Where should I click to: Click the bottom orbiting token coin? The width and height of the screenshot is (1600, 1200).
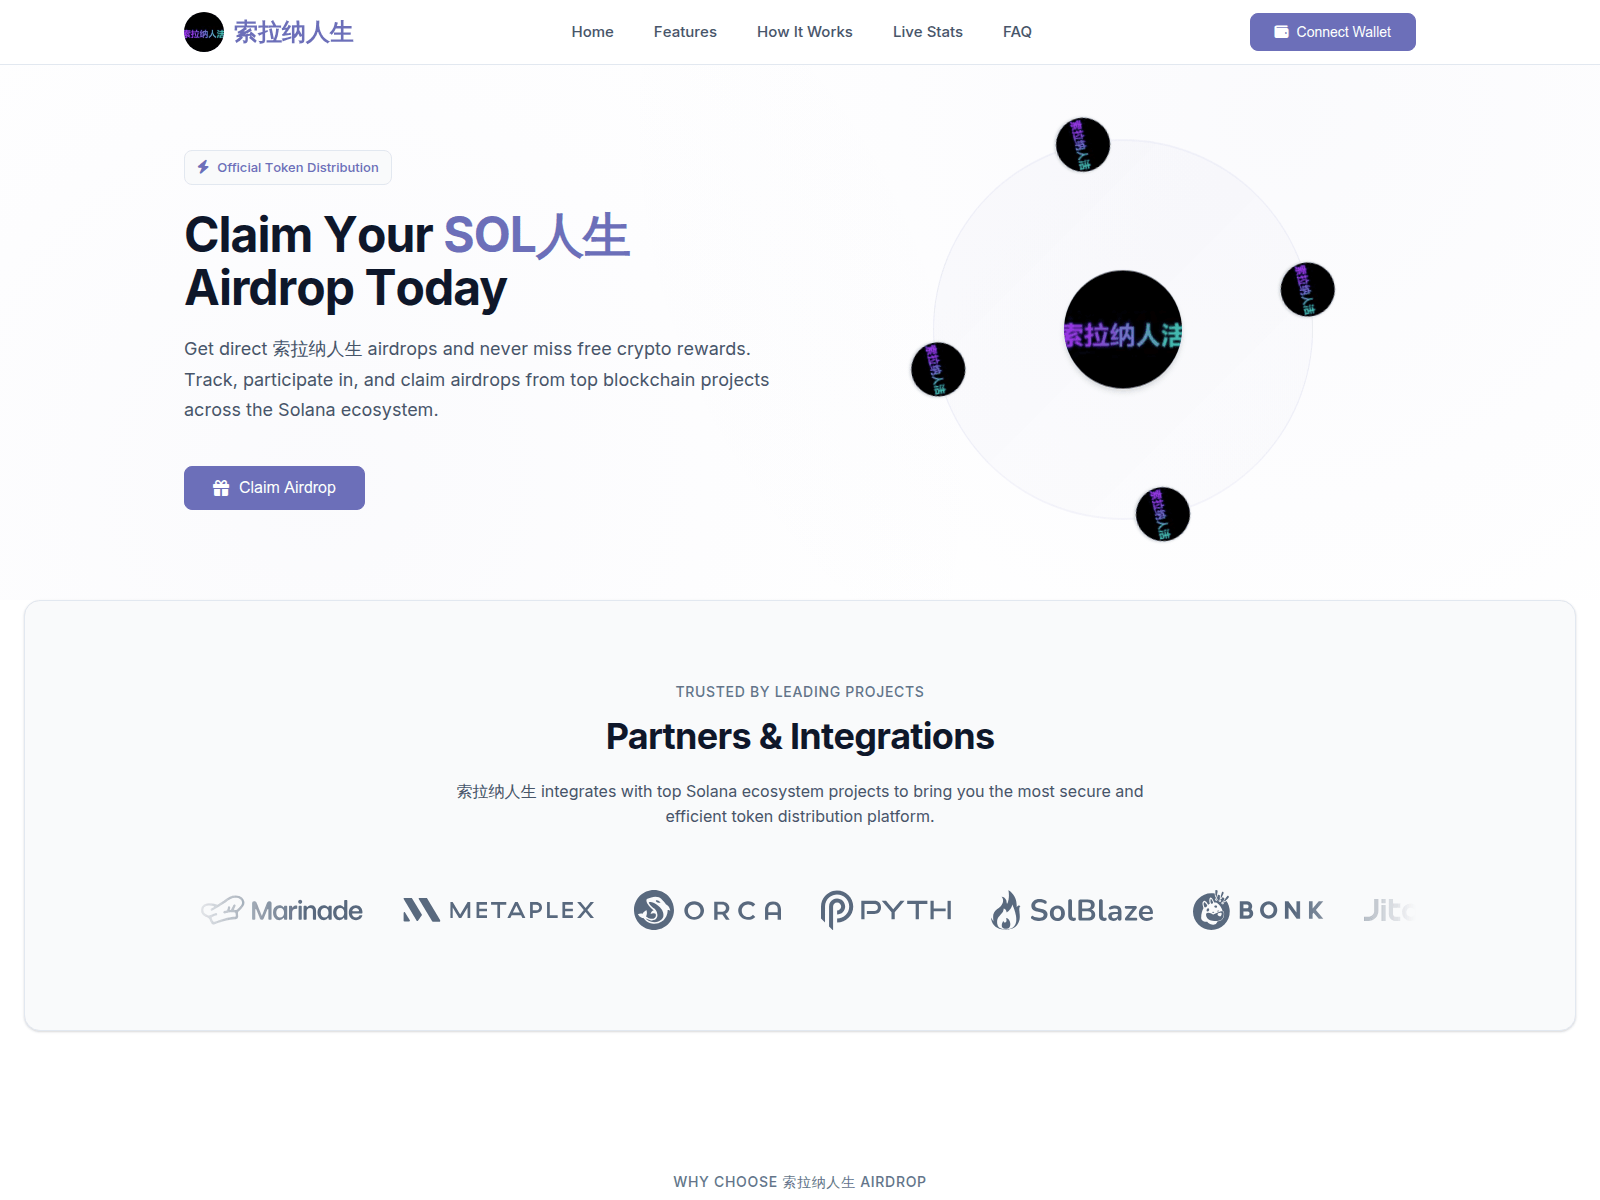(1163, 514)
